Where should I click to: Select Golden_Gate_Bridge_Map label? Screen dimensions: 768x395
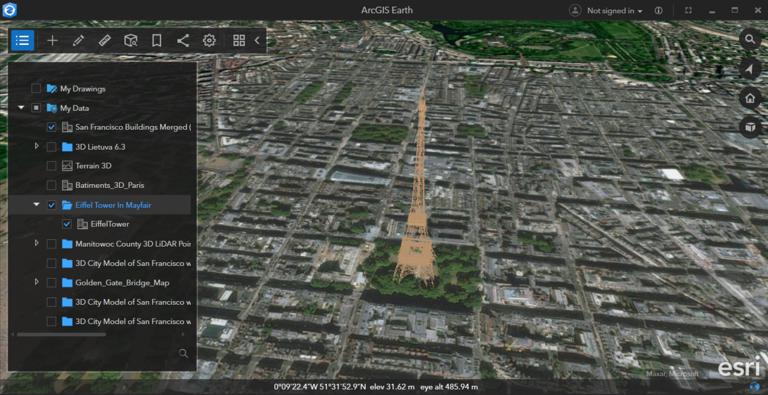122,283
